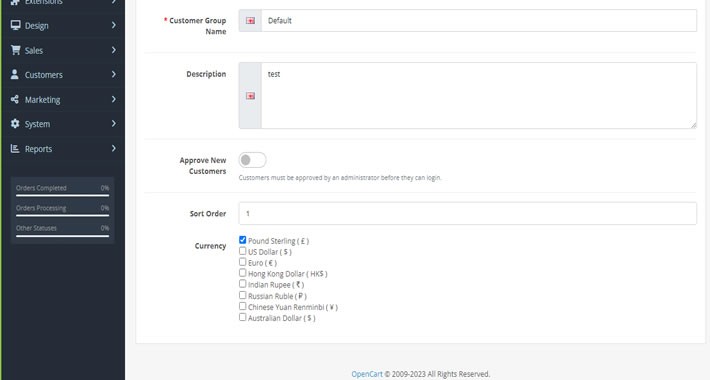Click the Sales shopping cart icon

click(x=15, y=50)
